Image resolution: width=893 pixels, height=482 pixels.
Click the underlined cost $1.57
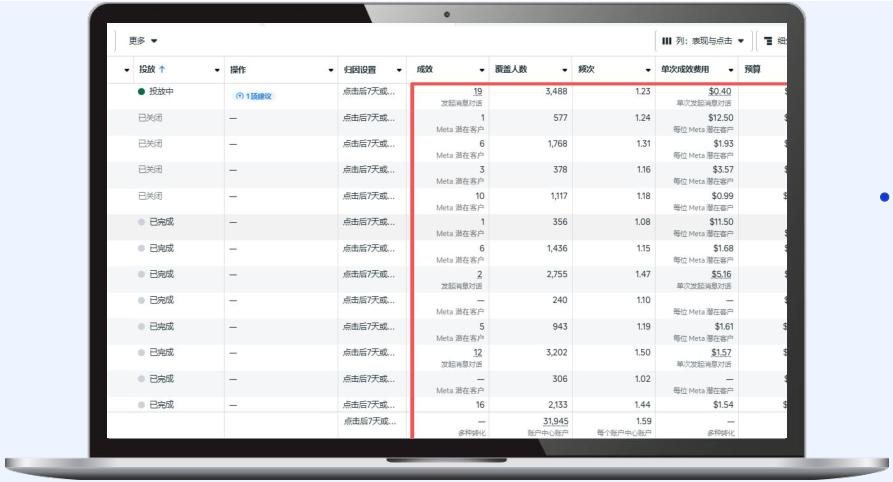(x=721, y=353)
